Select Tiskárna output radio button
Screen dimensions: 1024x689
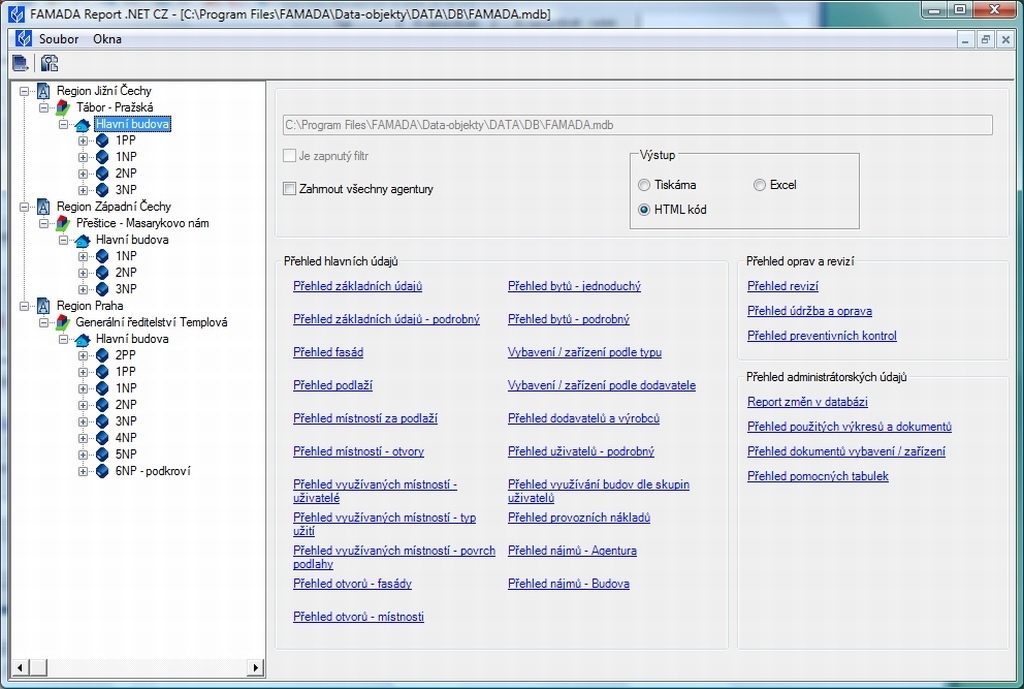point(644,185)
